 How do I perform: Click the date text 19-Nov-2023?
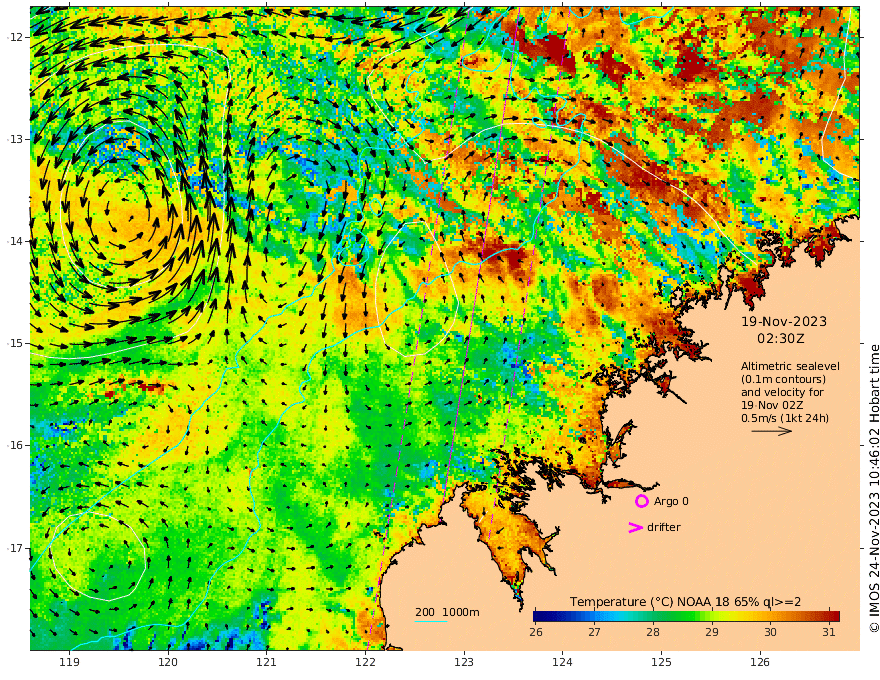click(x=784, y=321)
